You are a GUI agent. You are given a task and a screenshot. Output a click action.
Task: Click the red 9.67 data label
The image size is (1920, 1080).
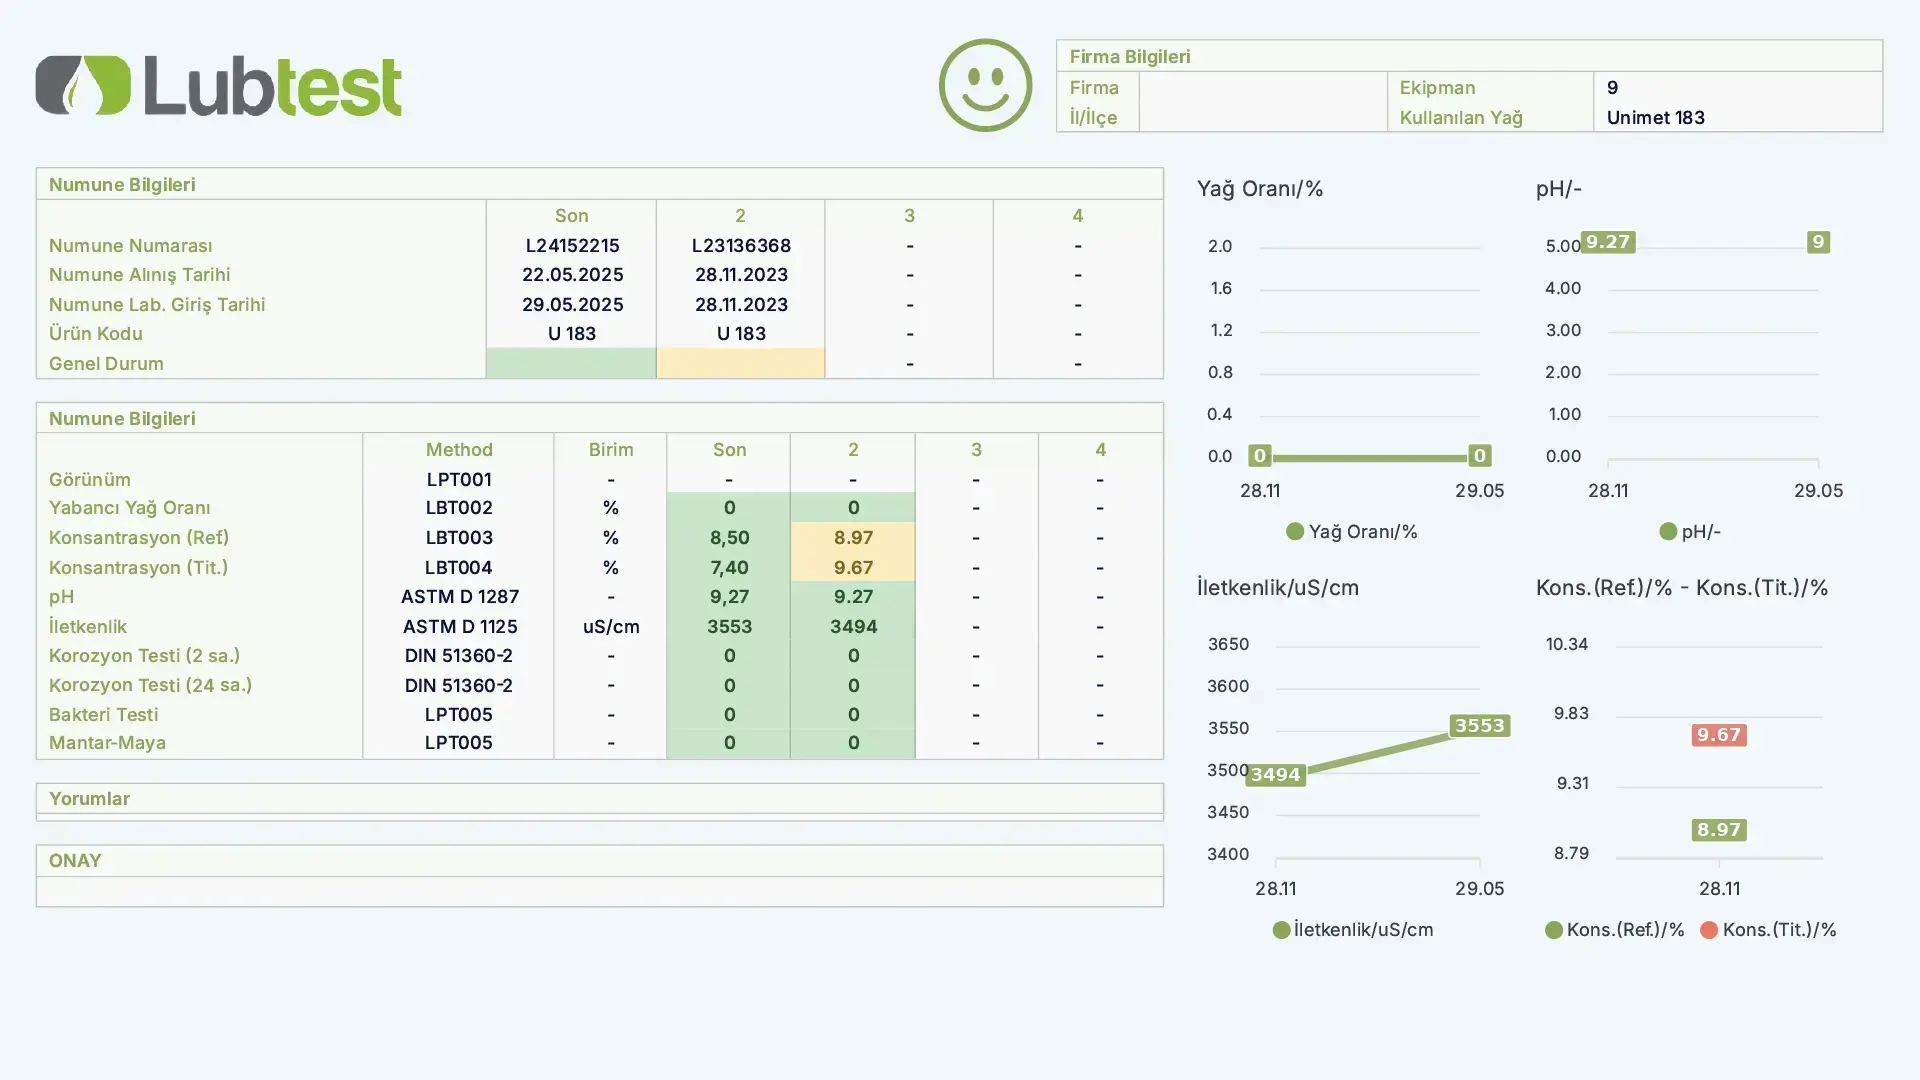pos(1718,735)
